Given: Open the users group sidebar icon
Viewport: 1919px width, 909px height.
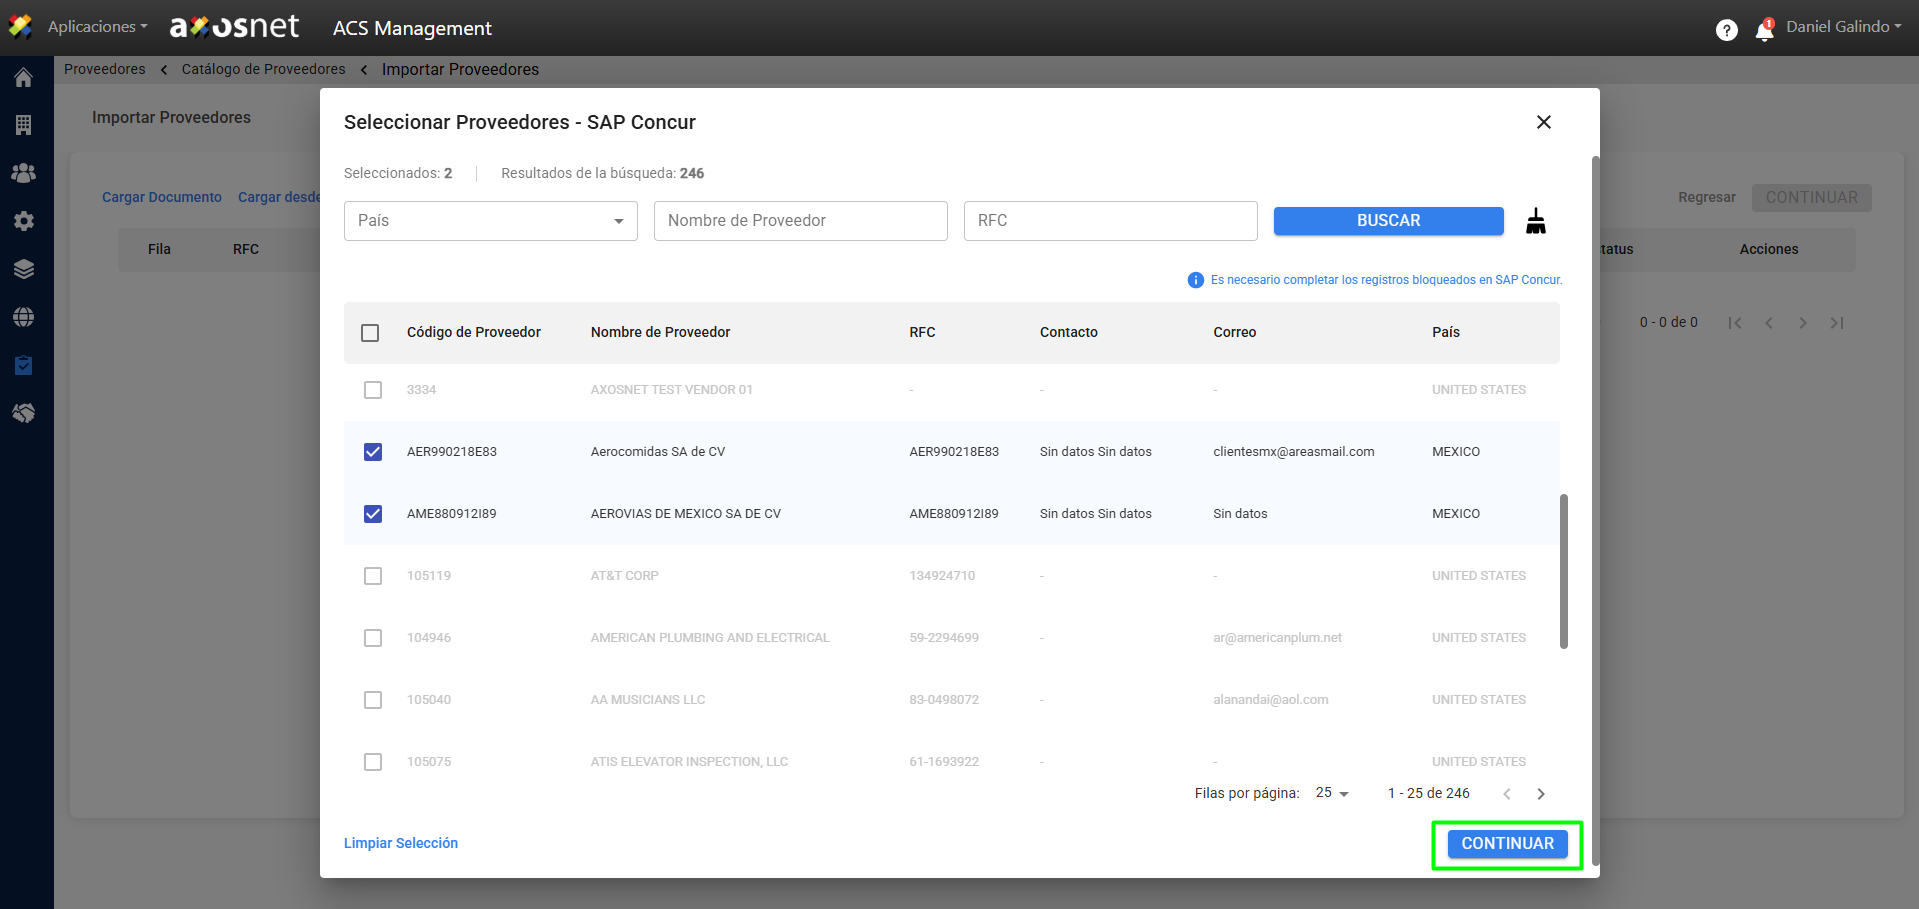Looking at the screenshot, I should pos(24,173).
